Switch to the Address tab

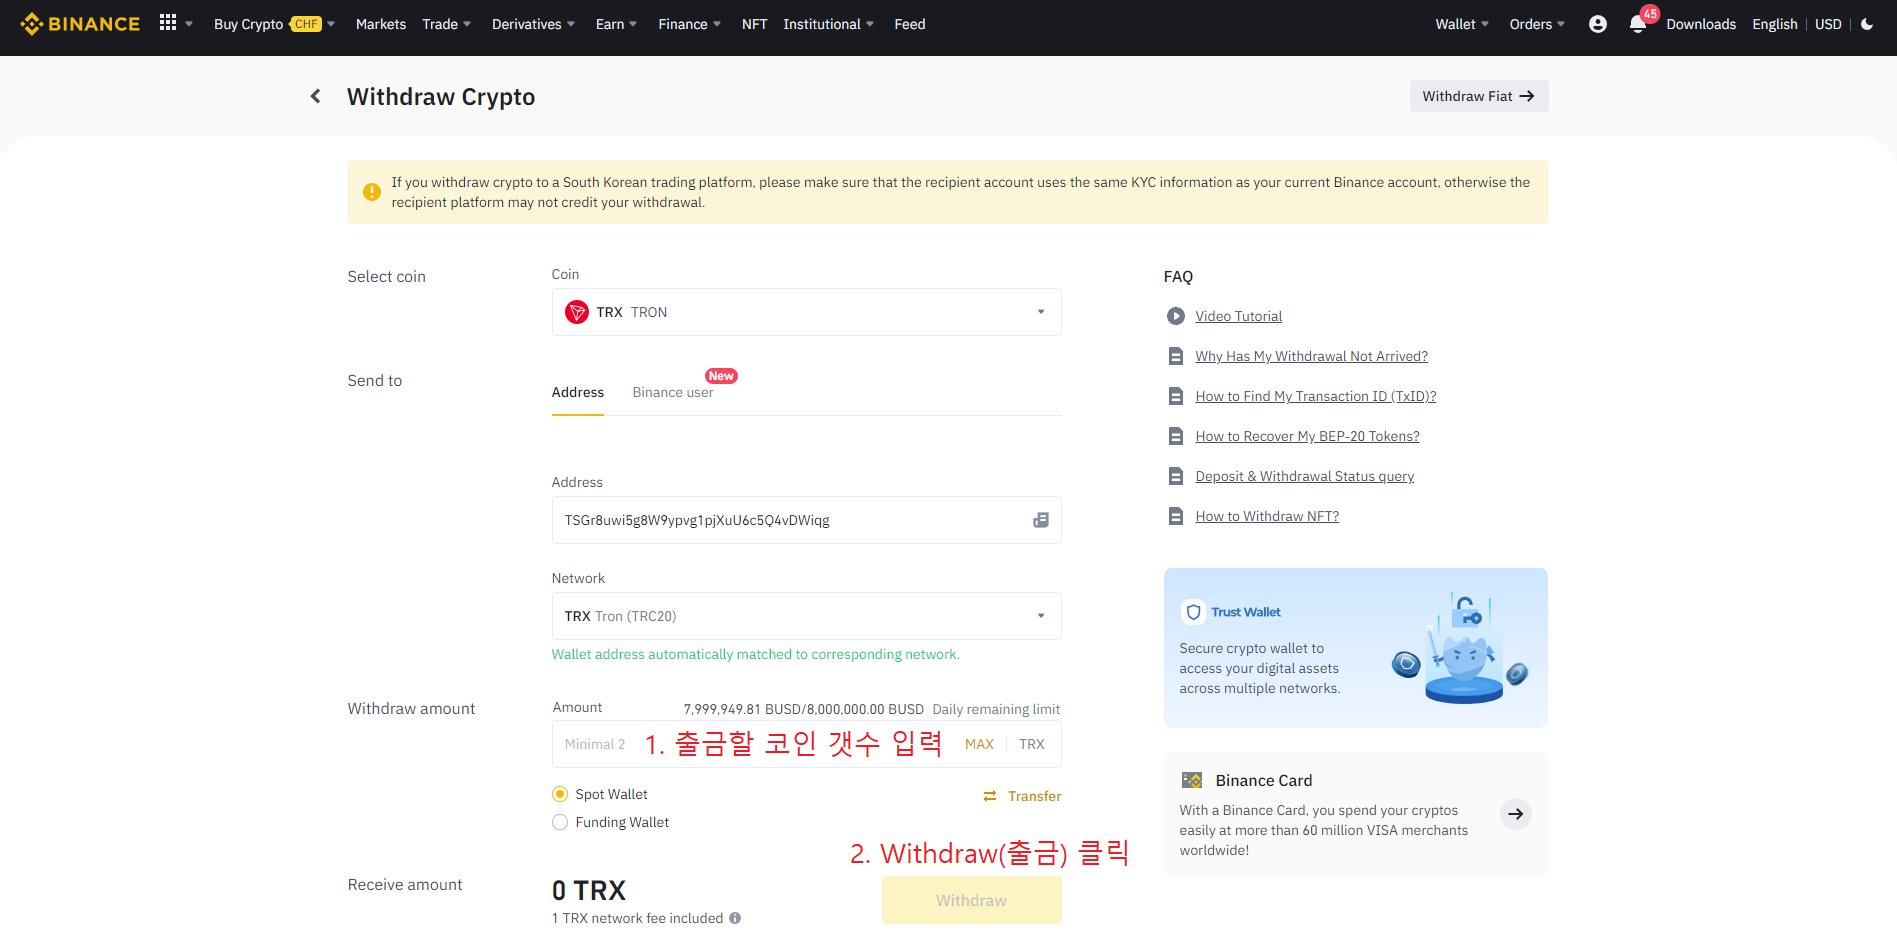pyautogui.click(x=578, y=392)
